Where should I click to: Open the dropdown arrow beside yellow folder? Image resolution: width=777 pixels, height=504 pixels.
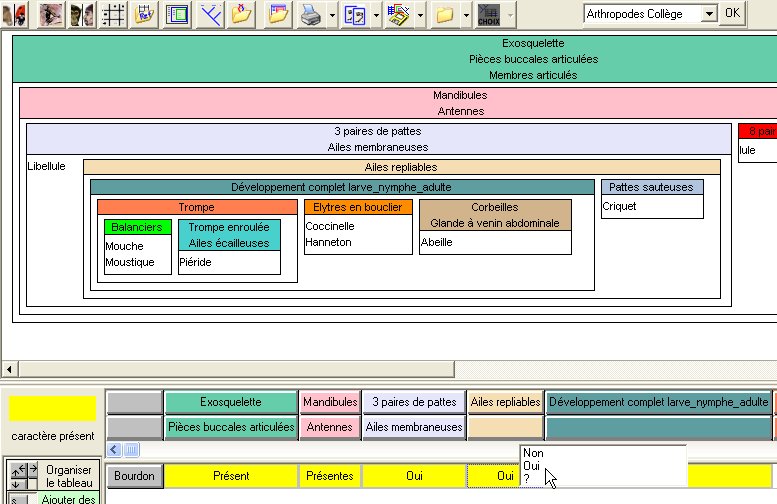[464, 15]
